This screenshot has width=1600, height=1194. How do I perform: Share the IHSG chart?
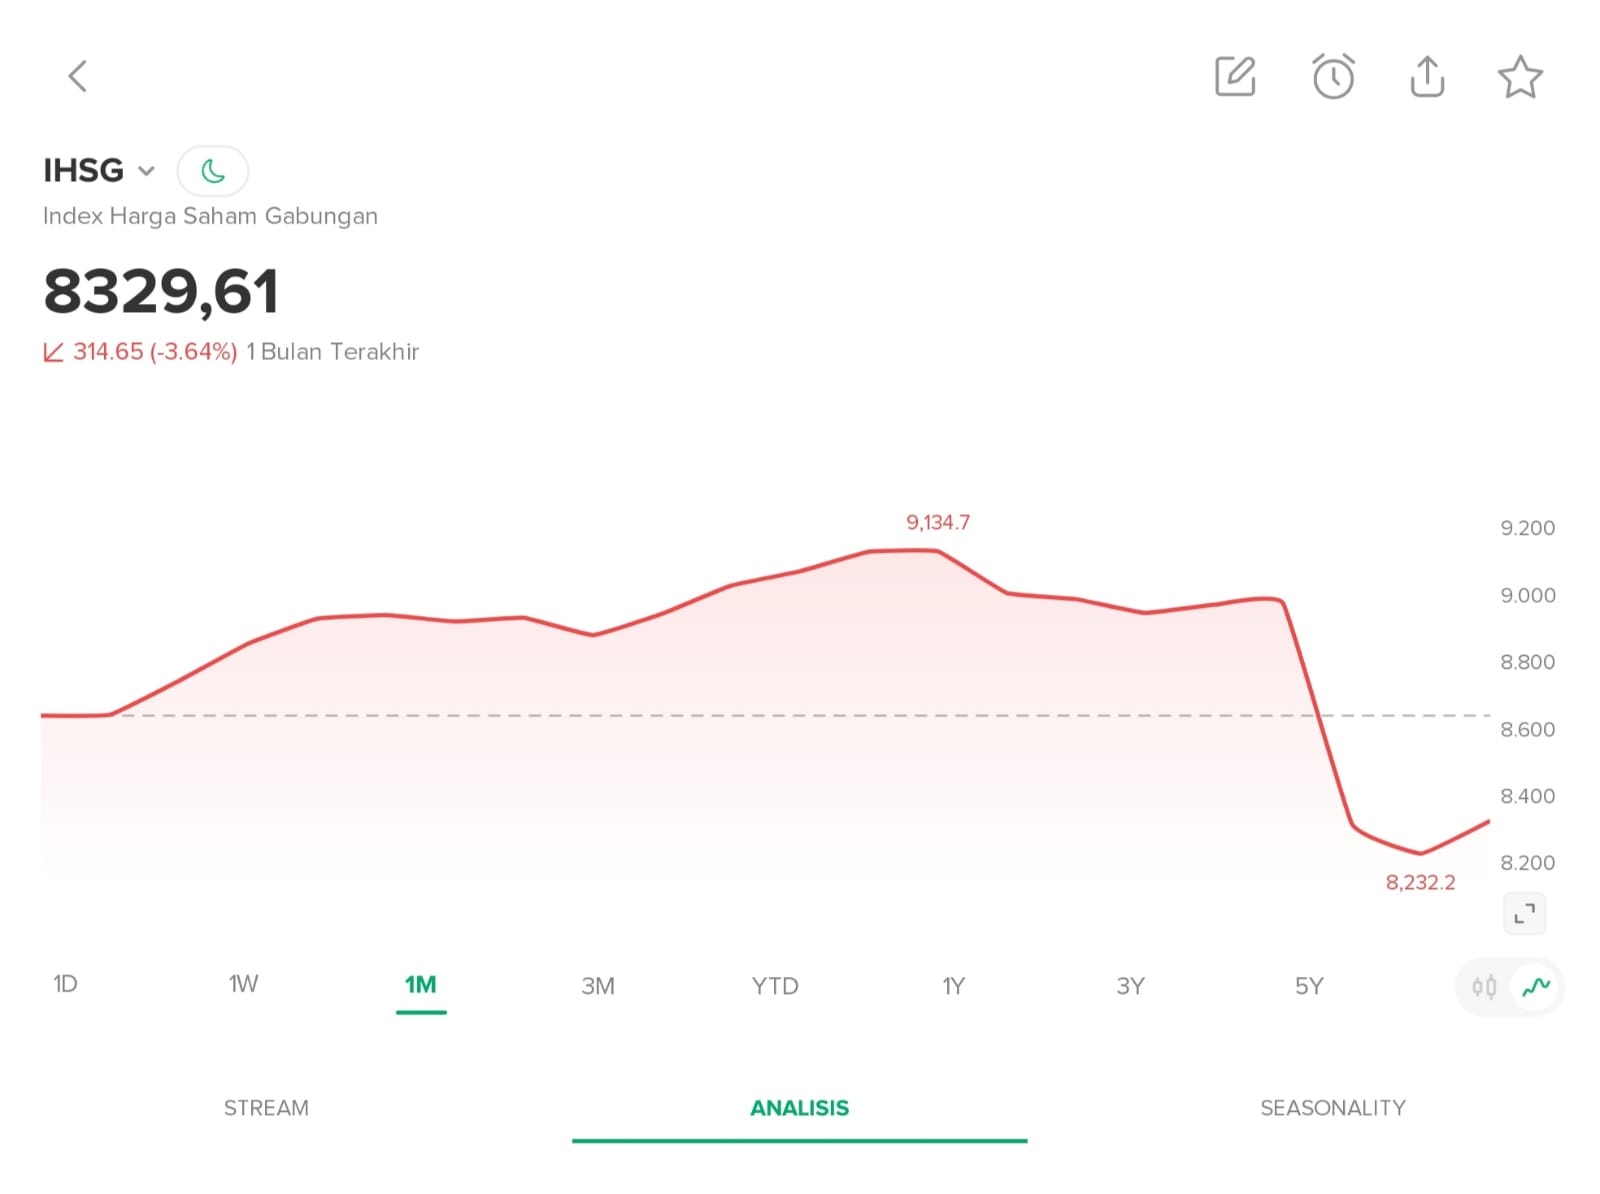(1426, 75)
